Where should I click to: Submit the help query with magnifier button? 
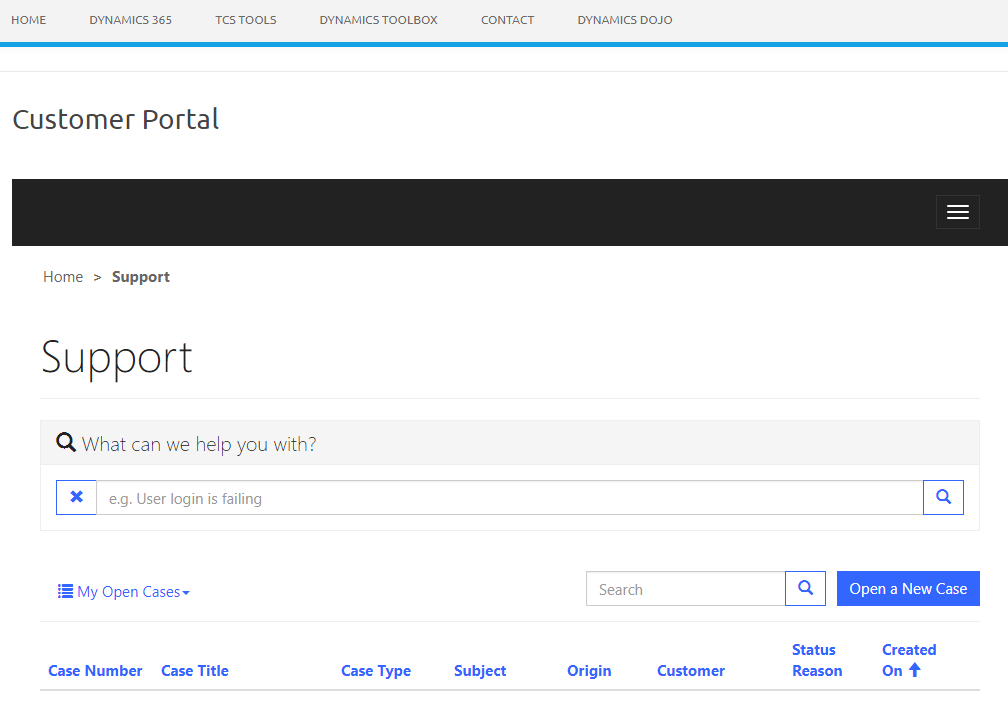tap(943, 497)
